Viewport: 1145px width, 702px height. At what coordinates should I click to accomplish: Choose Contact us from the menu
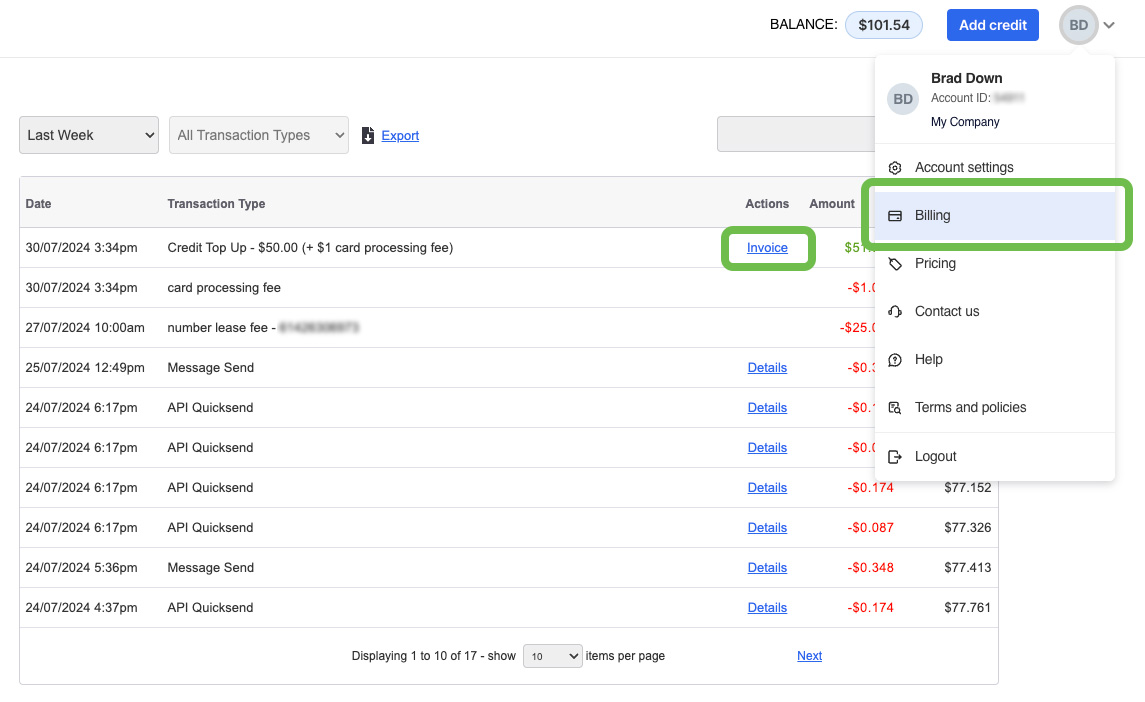[995, 311]
